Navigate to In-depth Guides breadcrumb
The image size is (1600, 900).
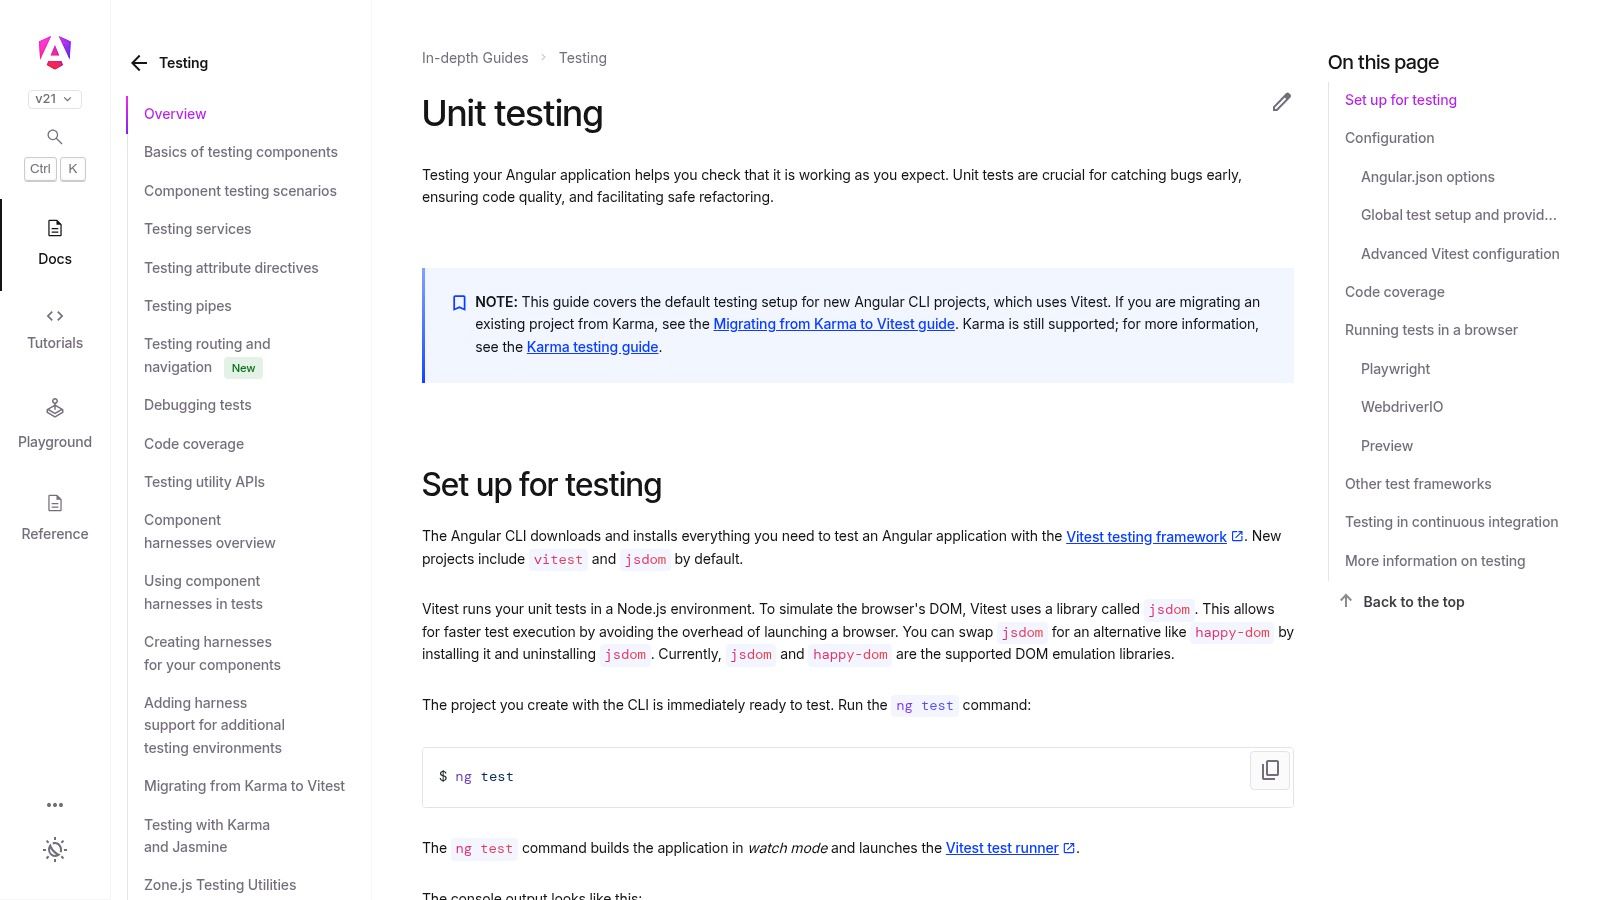click(x=475, y=57)
